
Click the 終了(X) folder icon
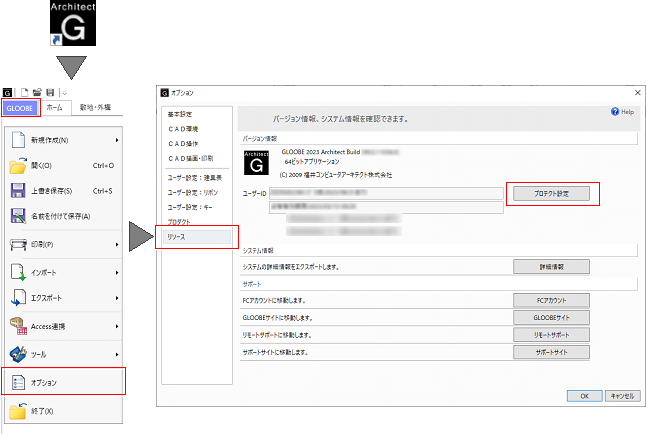click(x=18, y=411)
